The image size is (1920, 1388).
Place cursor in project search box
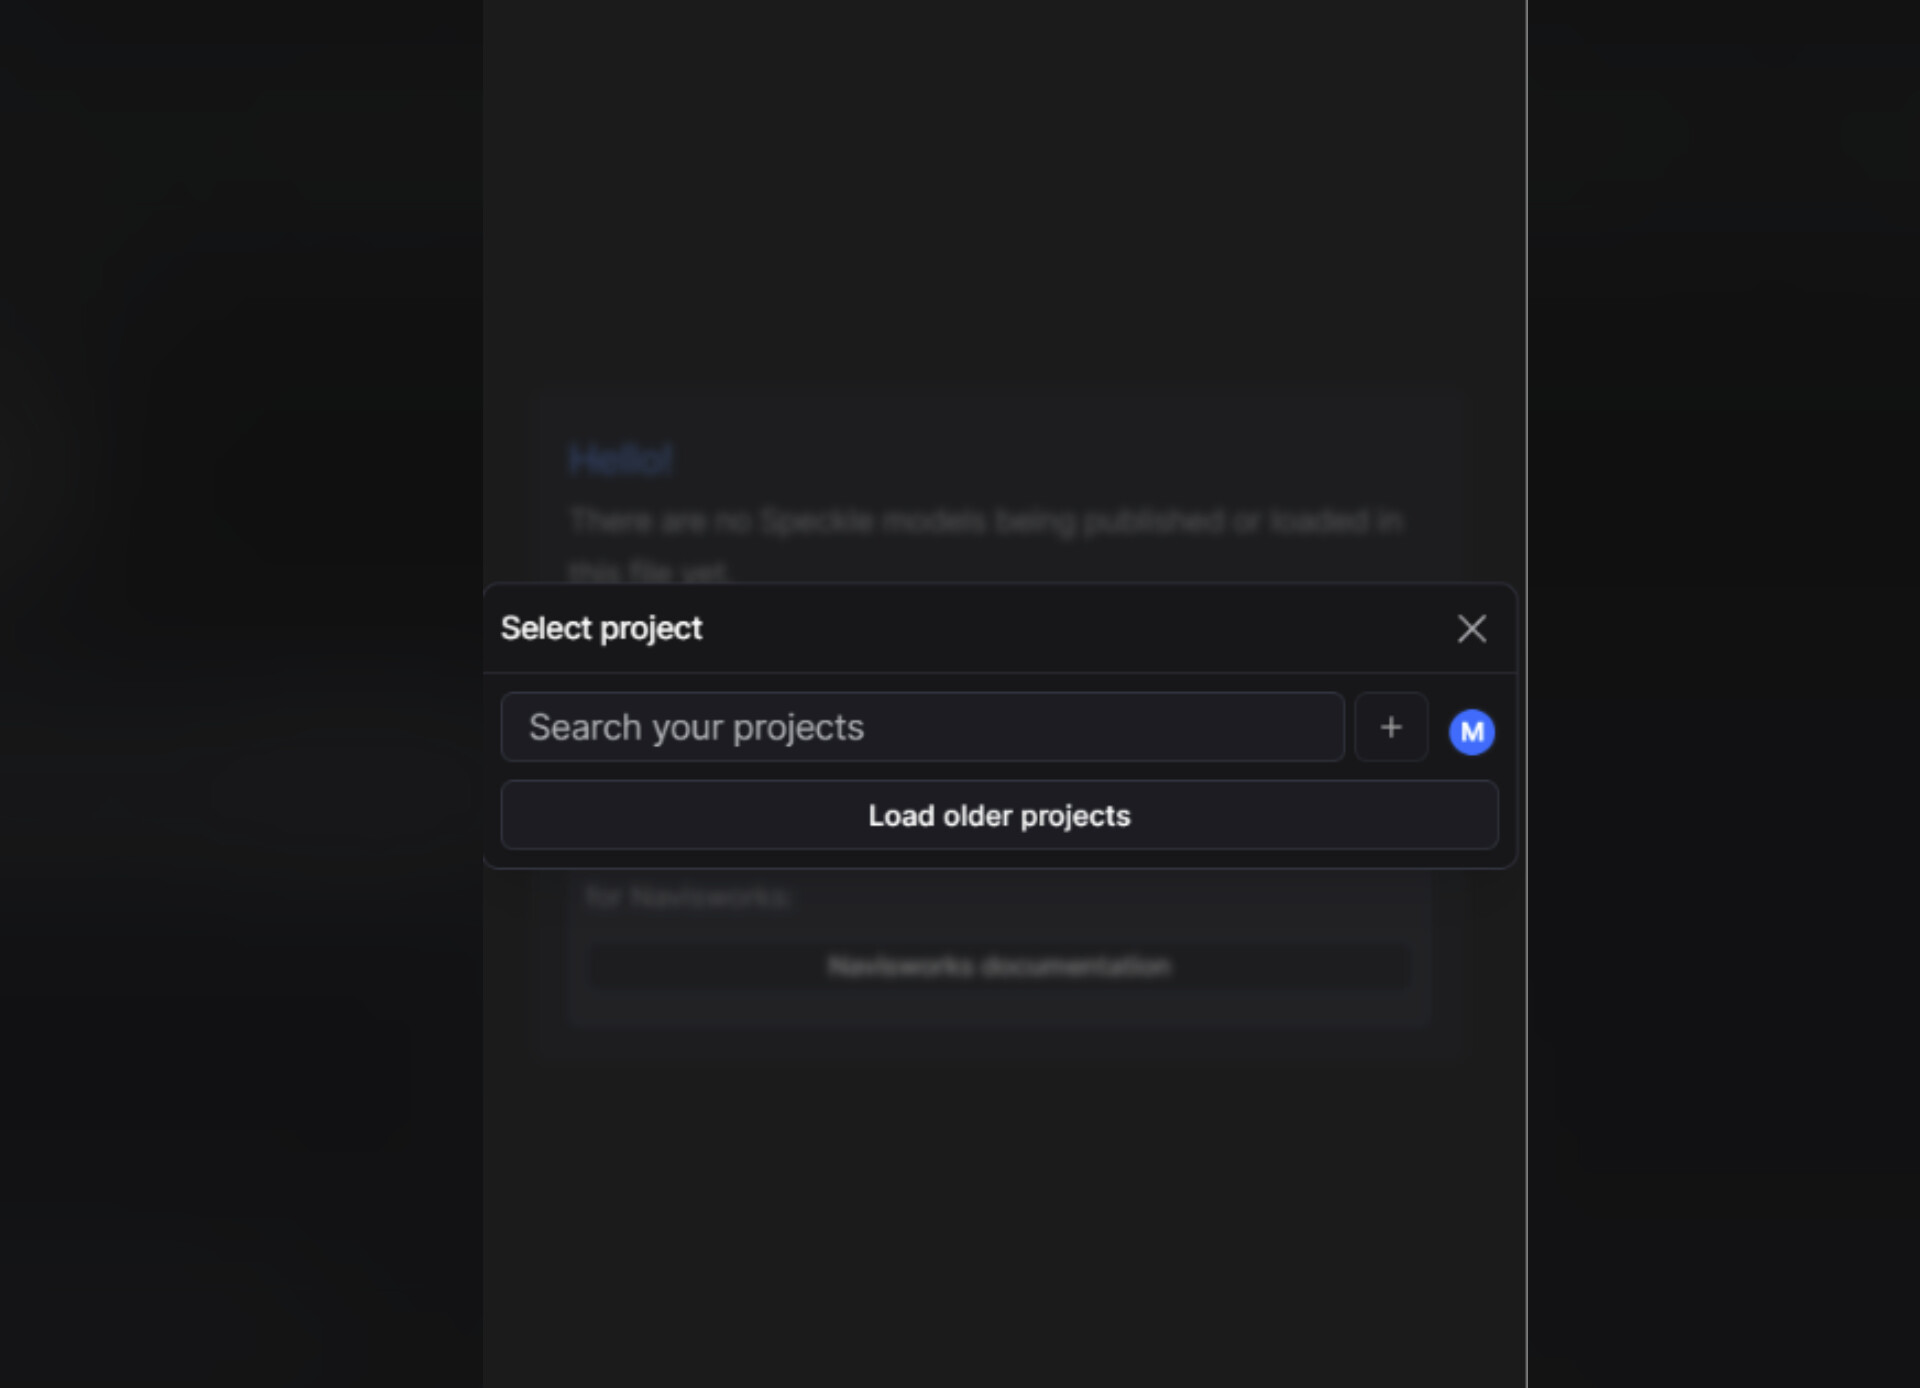pos(922,727)
